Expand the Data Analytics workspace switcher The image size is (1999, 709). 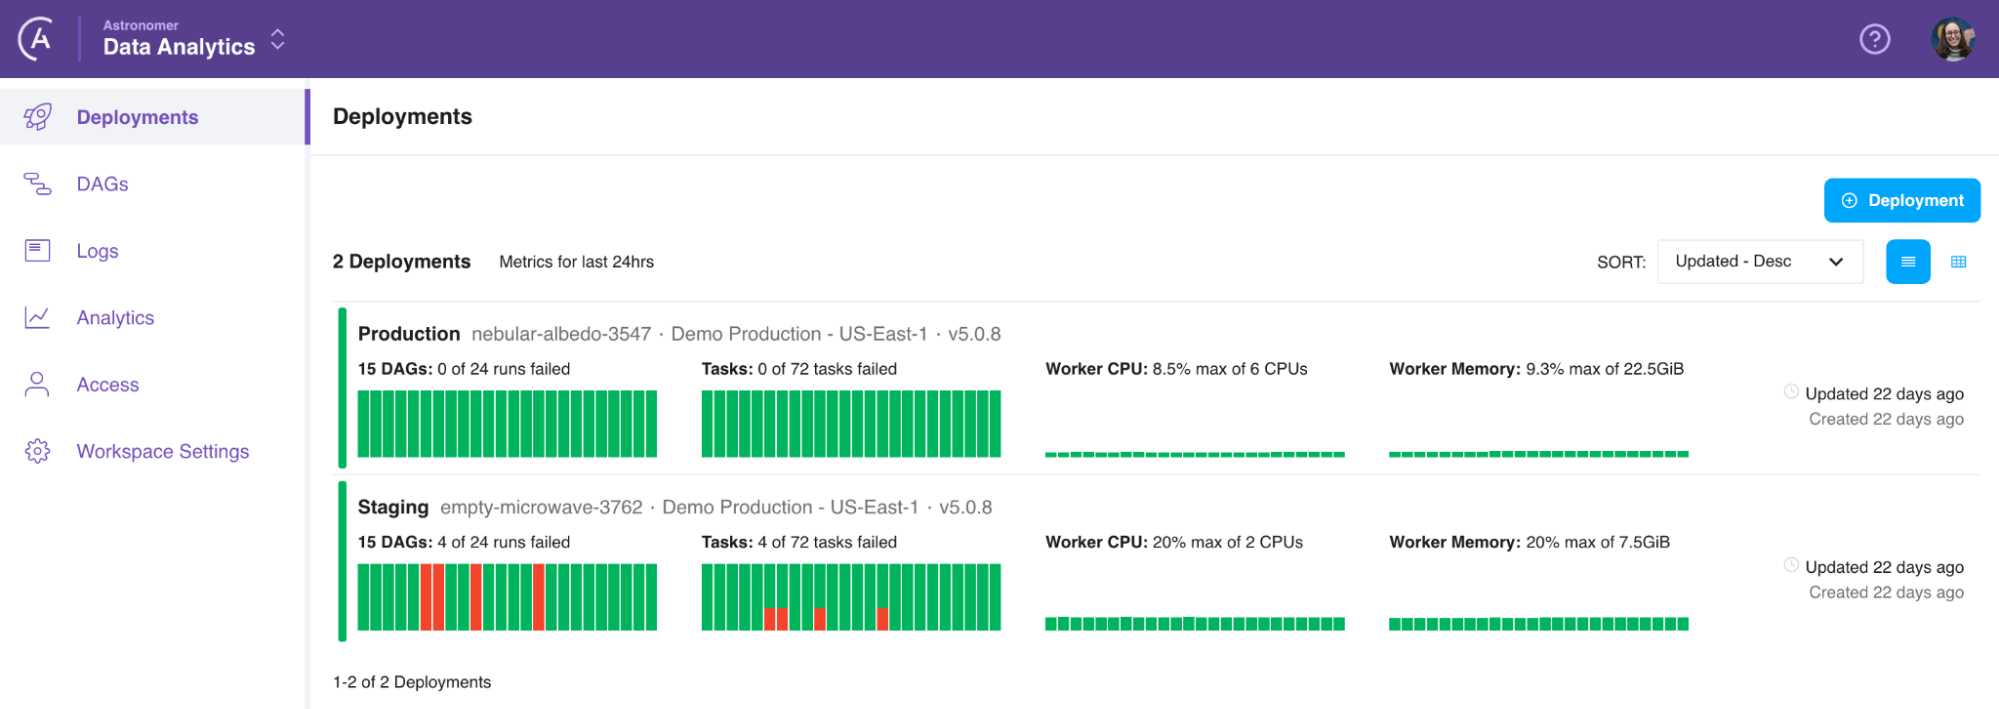pos(278,40)
